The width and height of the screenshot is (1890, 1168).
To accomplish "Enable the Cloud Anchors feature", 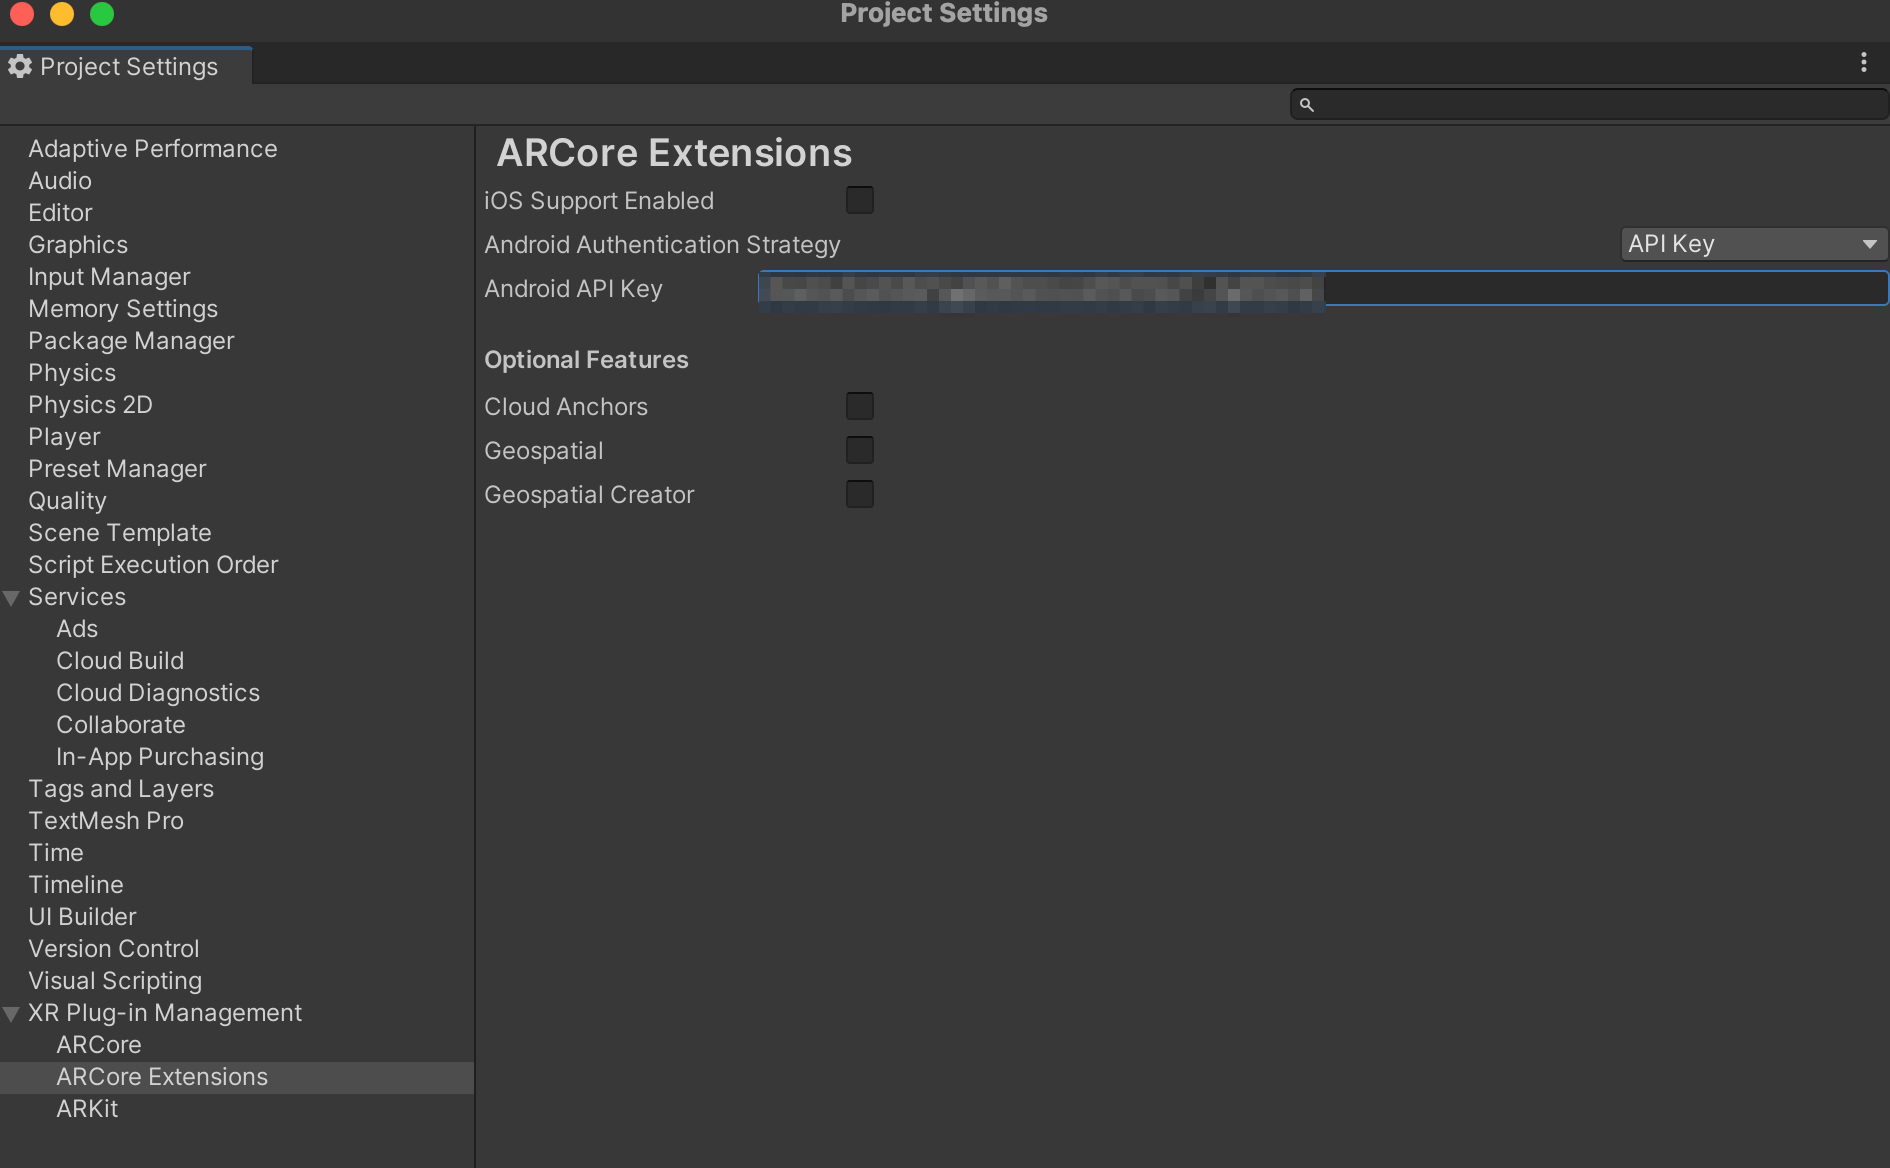I will click(860, 406).
